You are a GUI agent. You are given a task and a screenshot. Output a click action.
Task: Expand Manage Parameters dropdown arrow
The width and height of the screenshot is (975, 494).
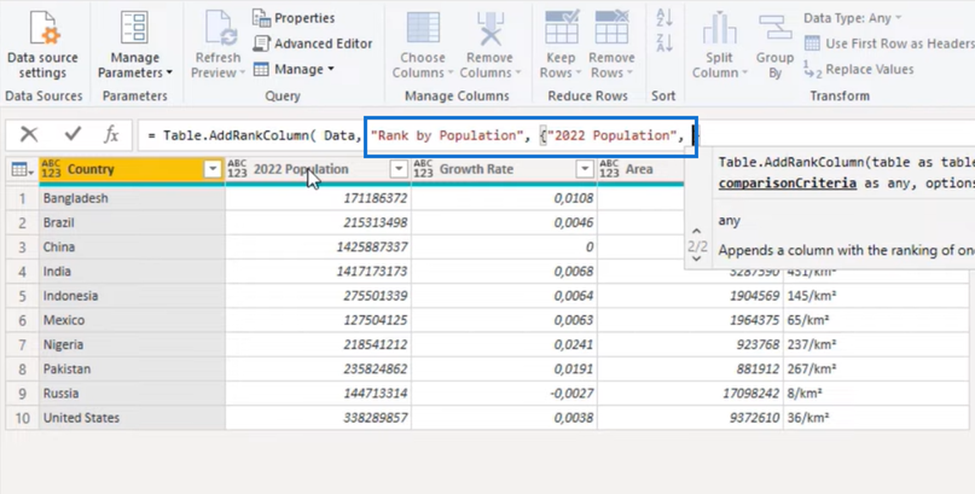point(169,73)
